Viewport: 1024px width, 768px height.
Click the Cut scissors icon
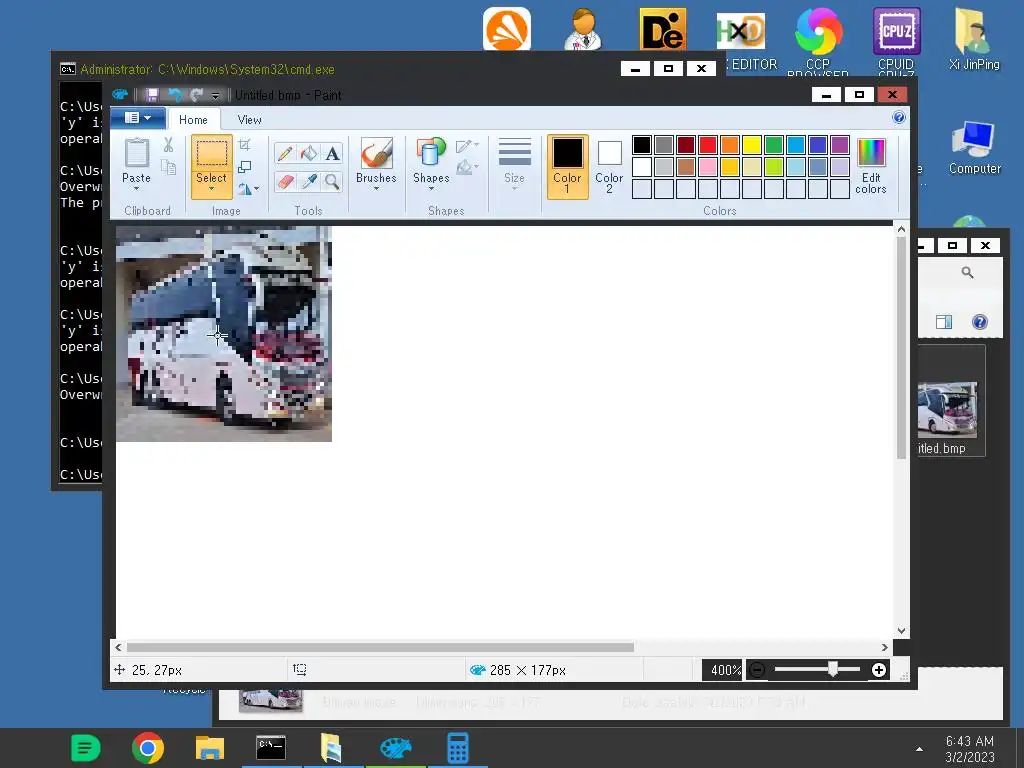point(168,145)
